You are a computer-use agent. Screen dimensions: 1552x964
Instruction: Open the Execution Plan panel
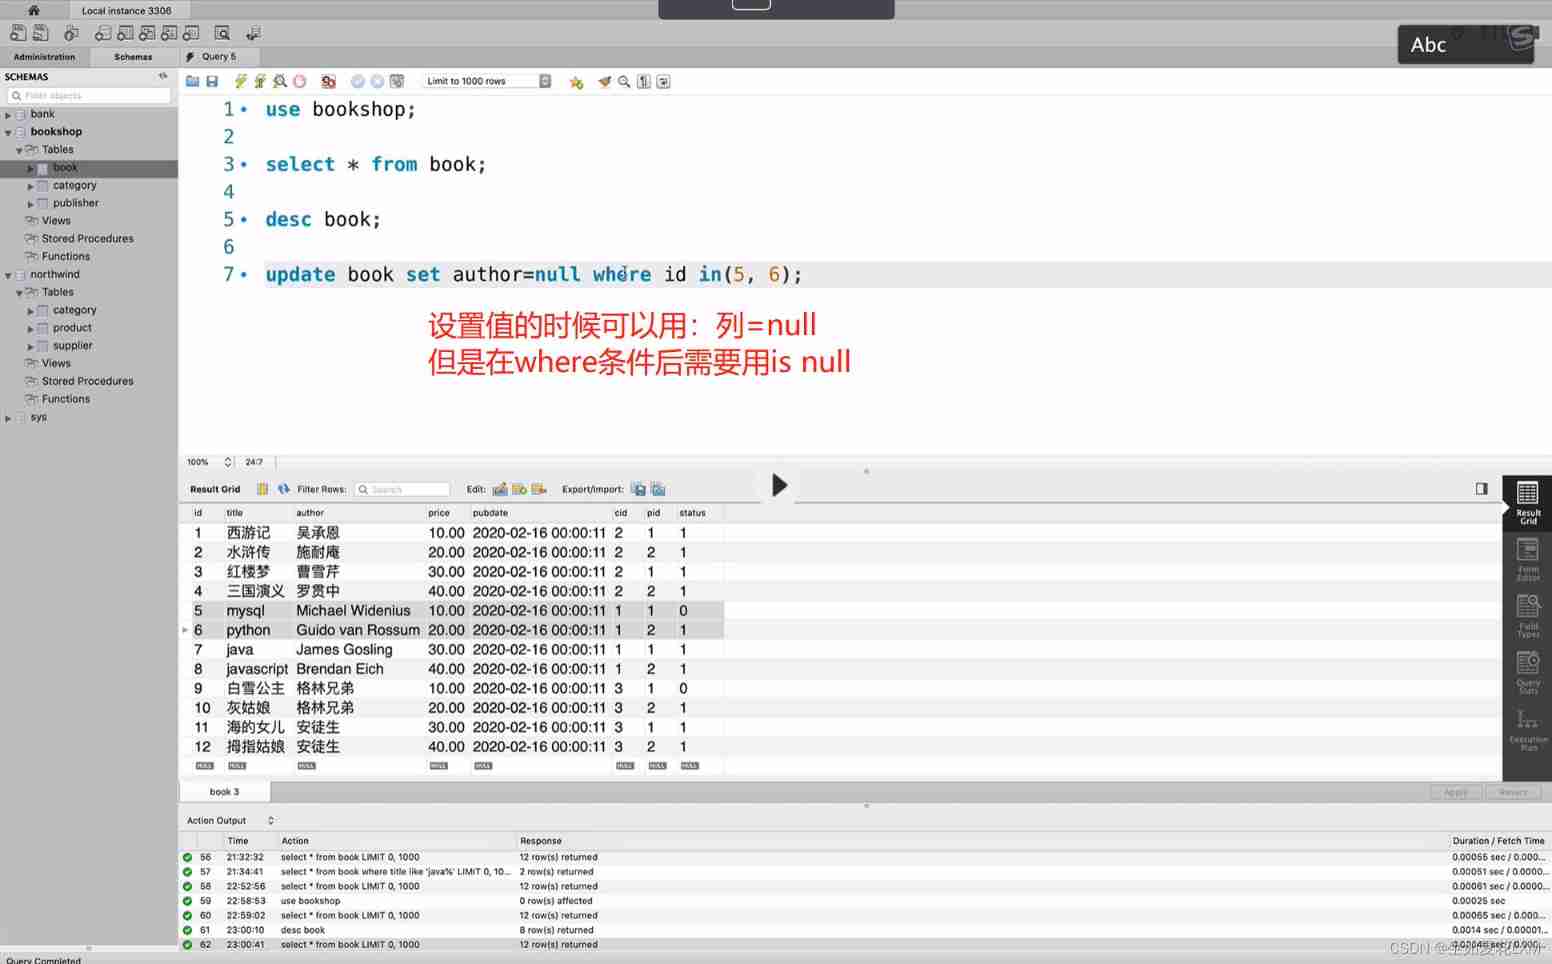(1527, 730)
